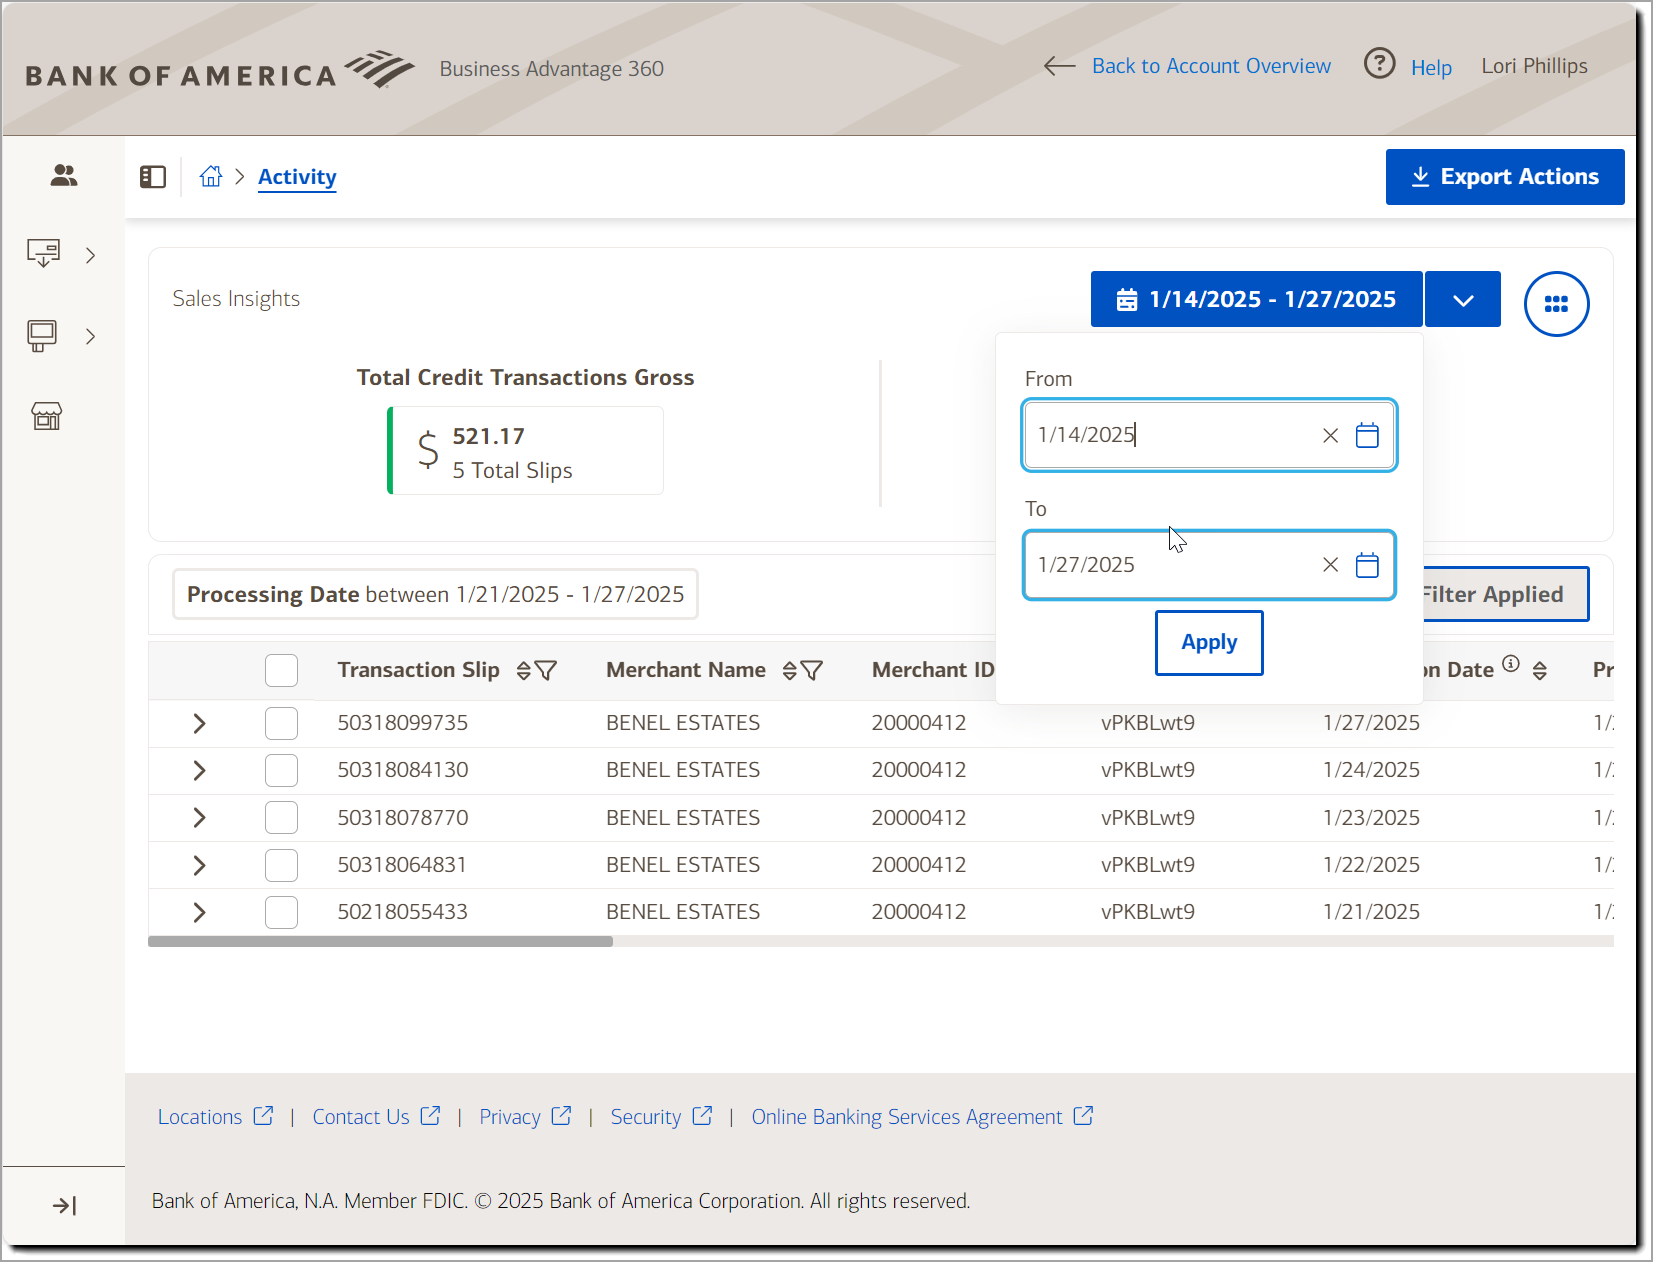The width and height of the screenshot is (1668, 1277).
Task: Expand the monitor download sidebar submenu chevron
Action: (91, 258)
